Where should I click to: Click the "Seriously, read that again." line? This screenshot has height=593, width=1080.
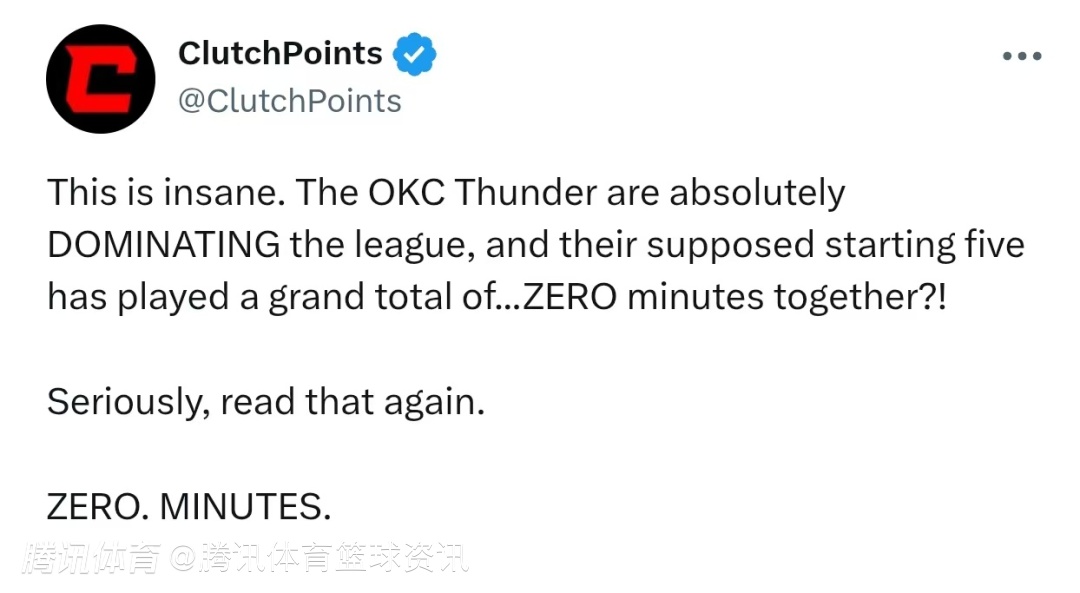(265, 402)
